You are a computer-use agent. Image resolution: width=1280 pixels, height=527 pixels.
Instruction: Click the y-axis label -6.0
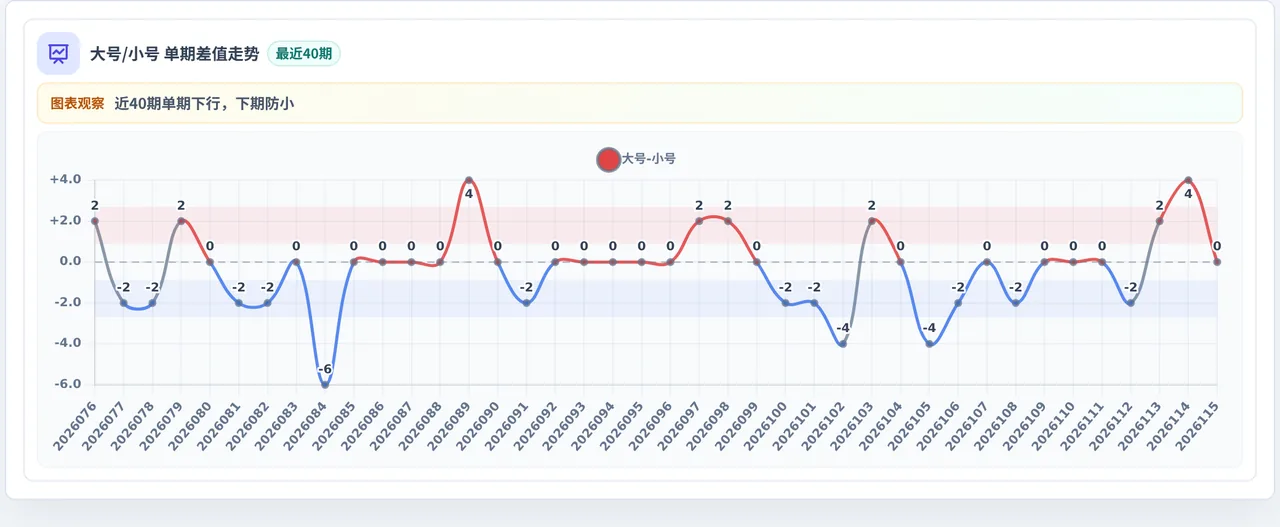(x=66, y=384)
